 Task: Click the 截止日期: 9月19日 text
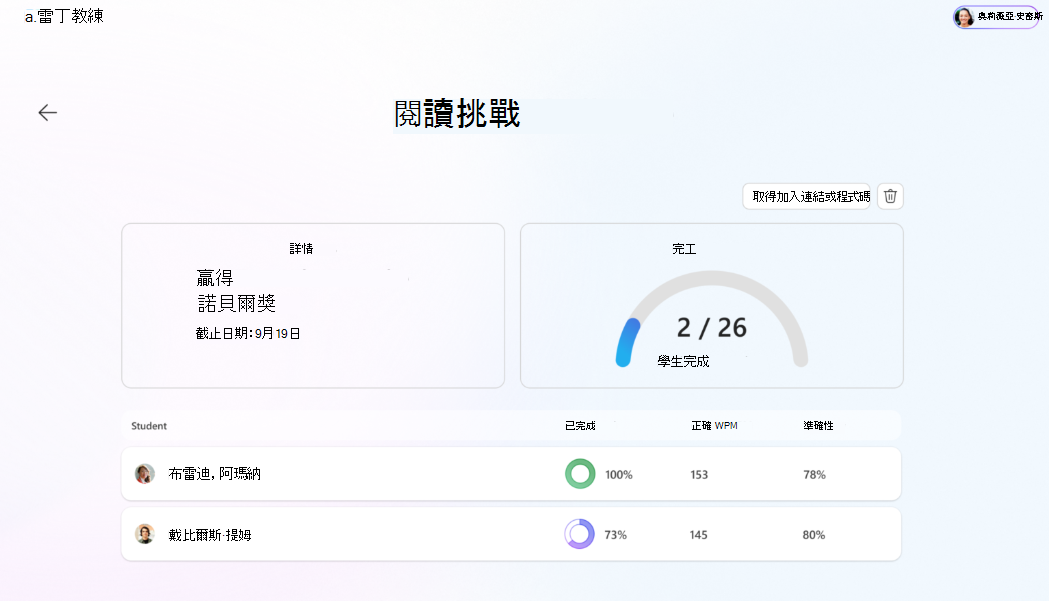click(248, 333)
